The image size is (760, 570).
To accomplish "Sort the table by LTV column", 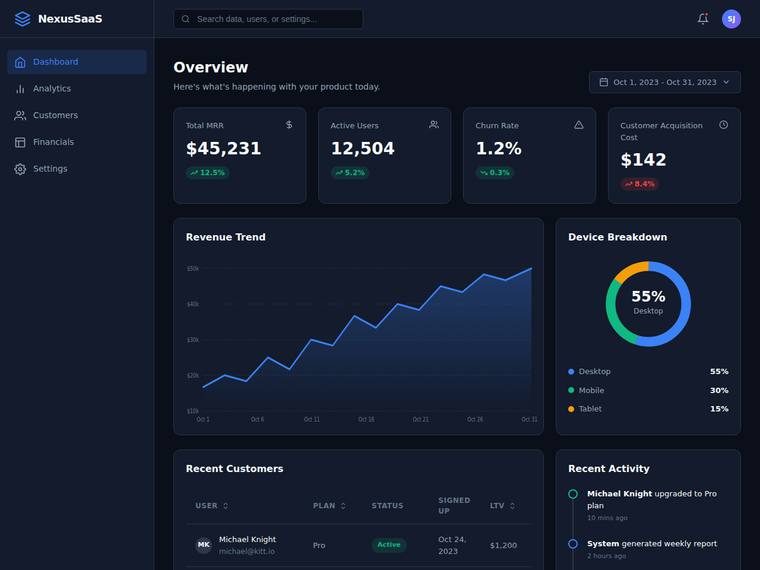I will coord(503,506).
